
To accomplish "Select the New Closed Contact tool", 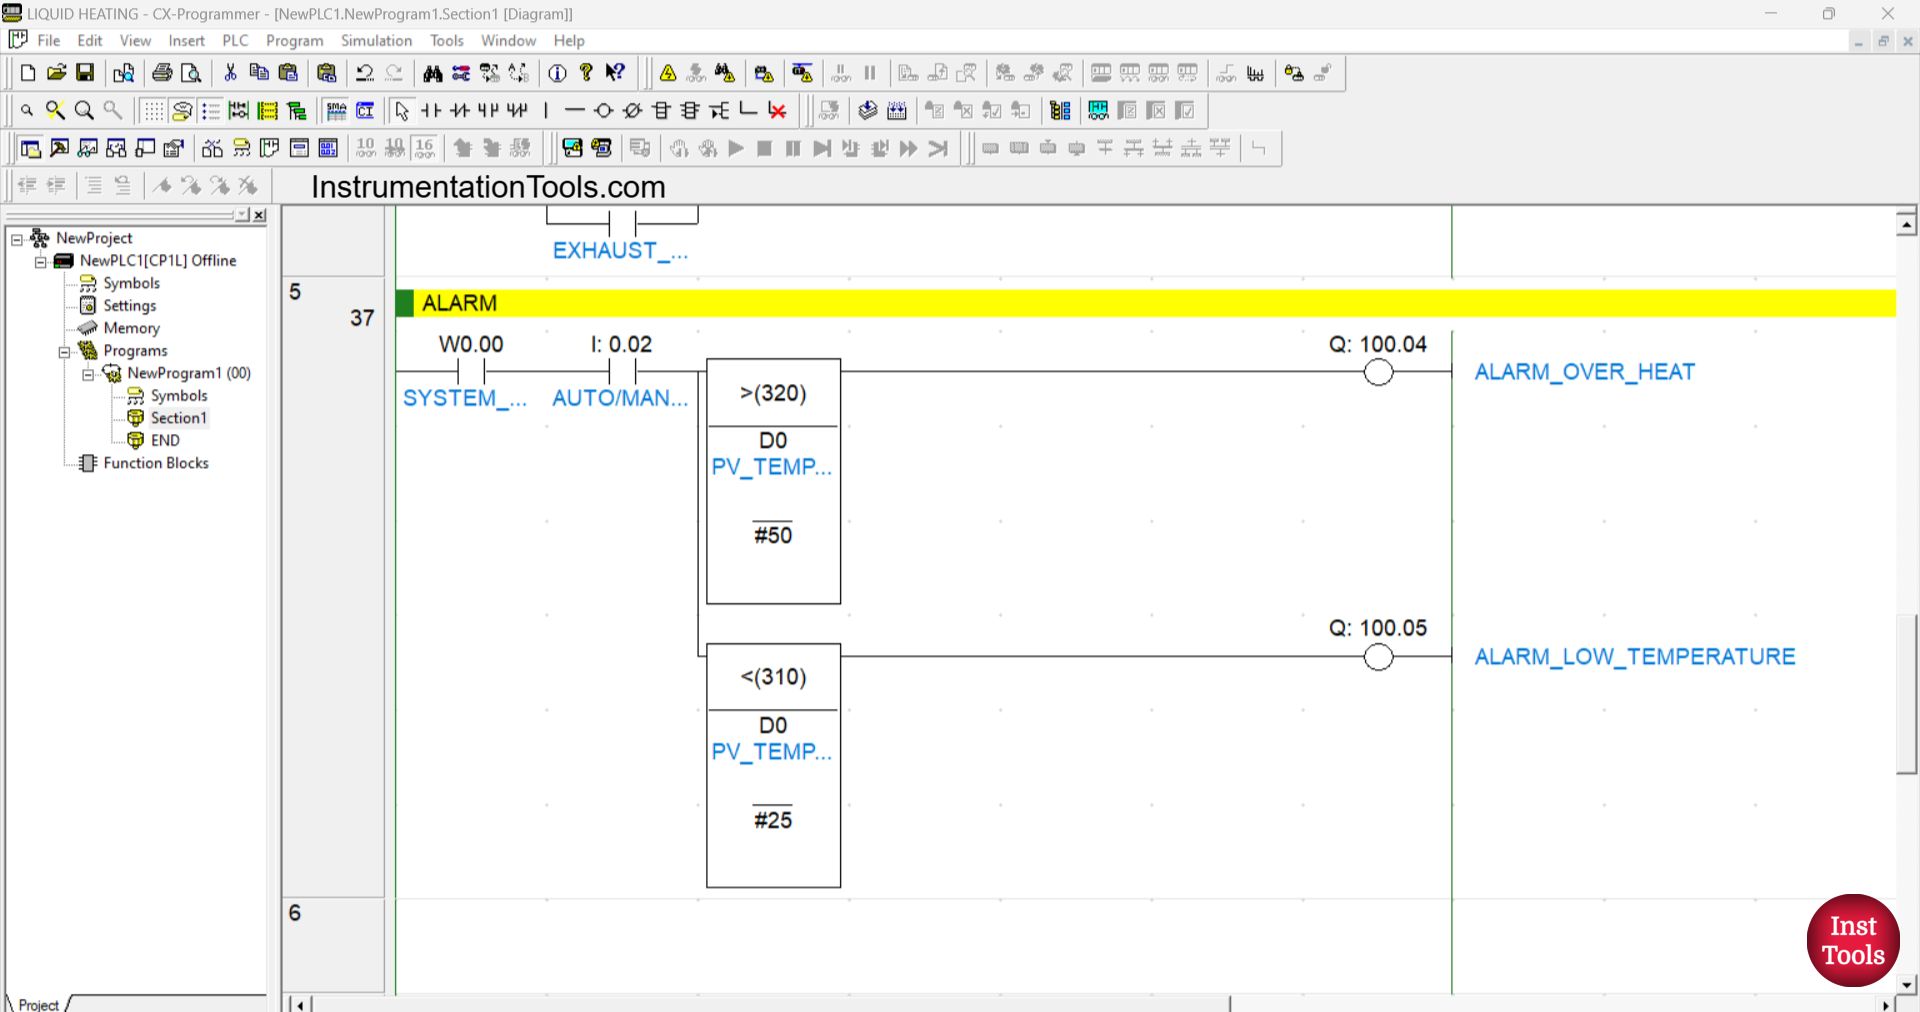I will coord(460,110).
